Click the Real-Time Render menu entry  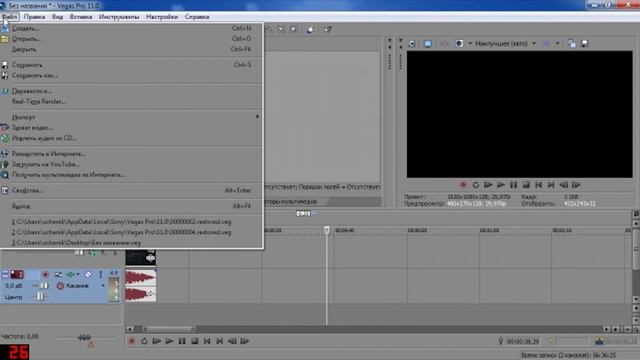131,102
